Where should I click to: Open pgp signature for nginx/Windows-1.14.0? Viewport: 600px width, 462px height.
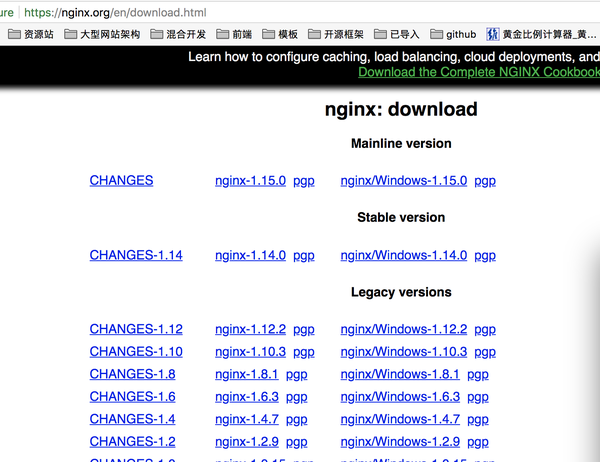[x=485, y=256]
